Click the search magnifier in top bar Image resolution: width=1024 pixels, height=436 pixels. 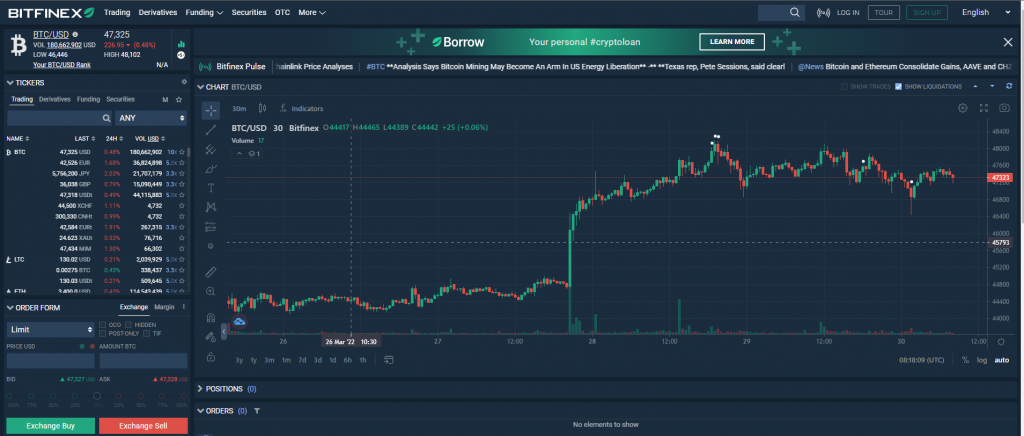(x=794, y=12)
